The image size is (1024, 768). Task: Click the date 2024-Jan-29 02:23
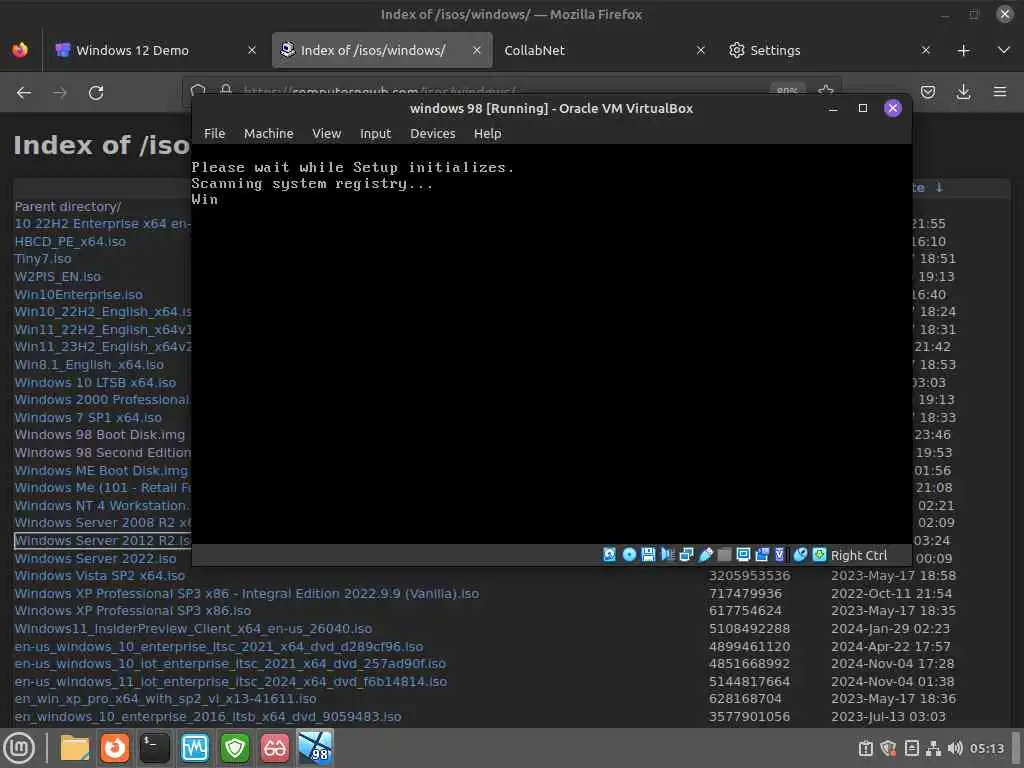pos(891,628)
